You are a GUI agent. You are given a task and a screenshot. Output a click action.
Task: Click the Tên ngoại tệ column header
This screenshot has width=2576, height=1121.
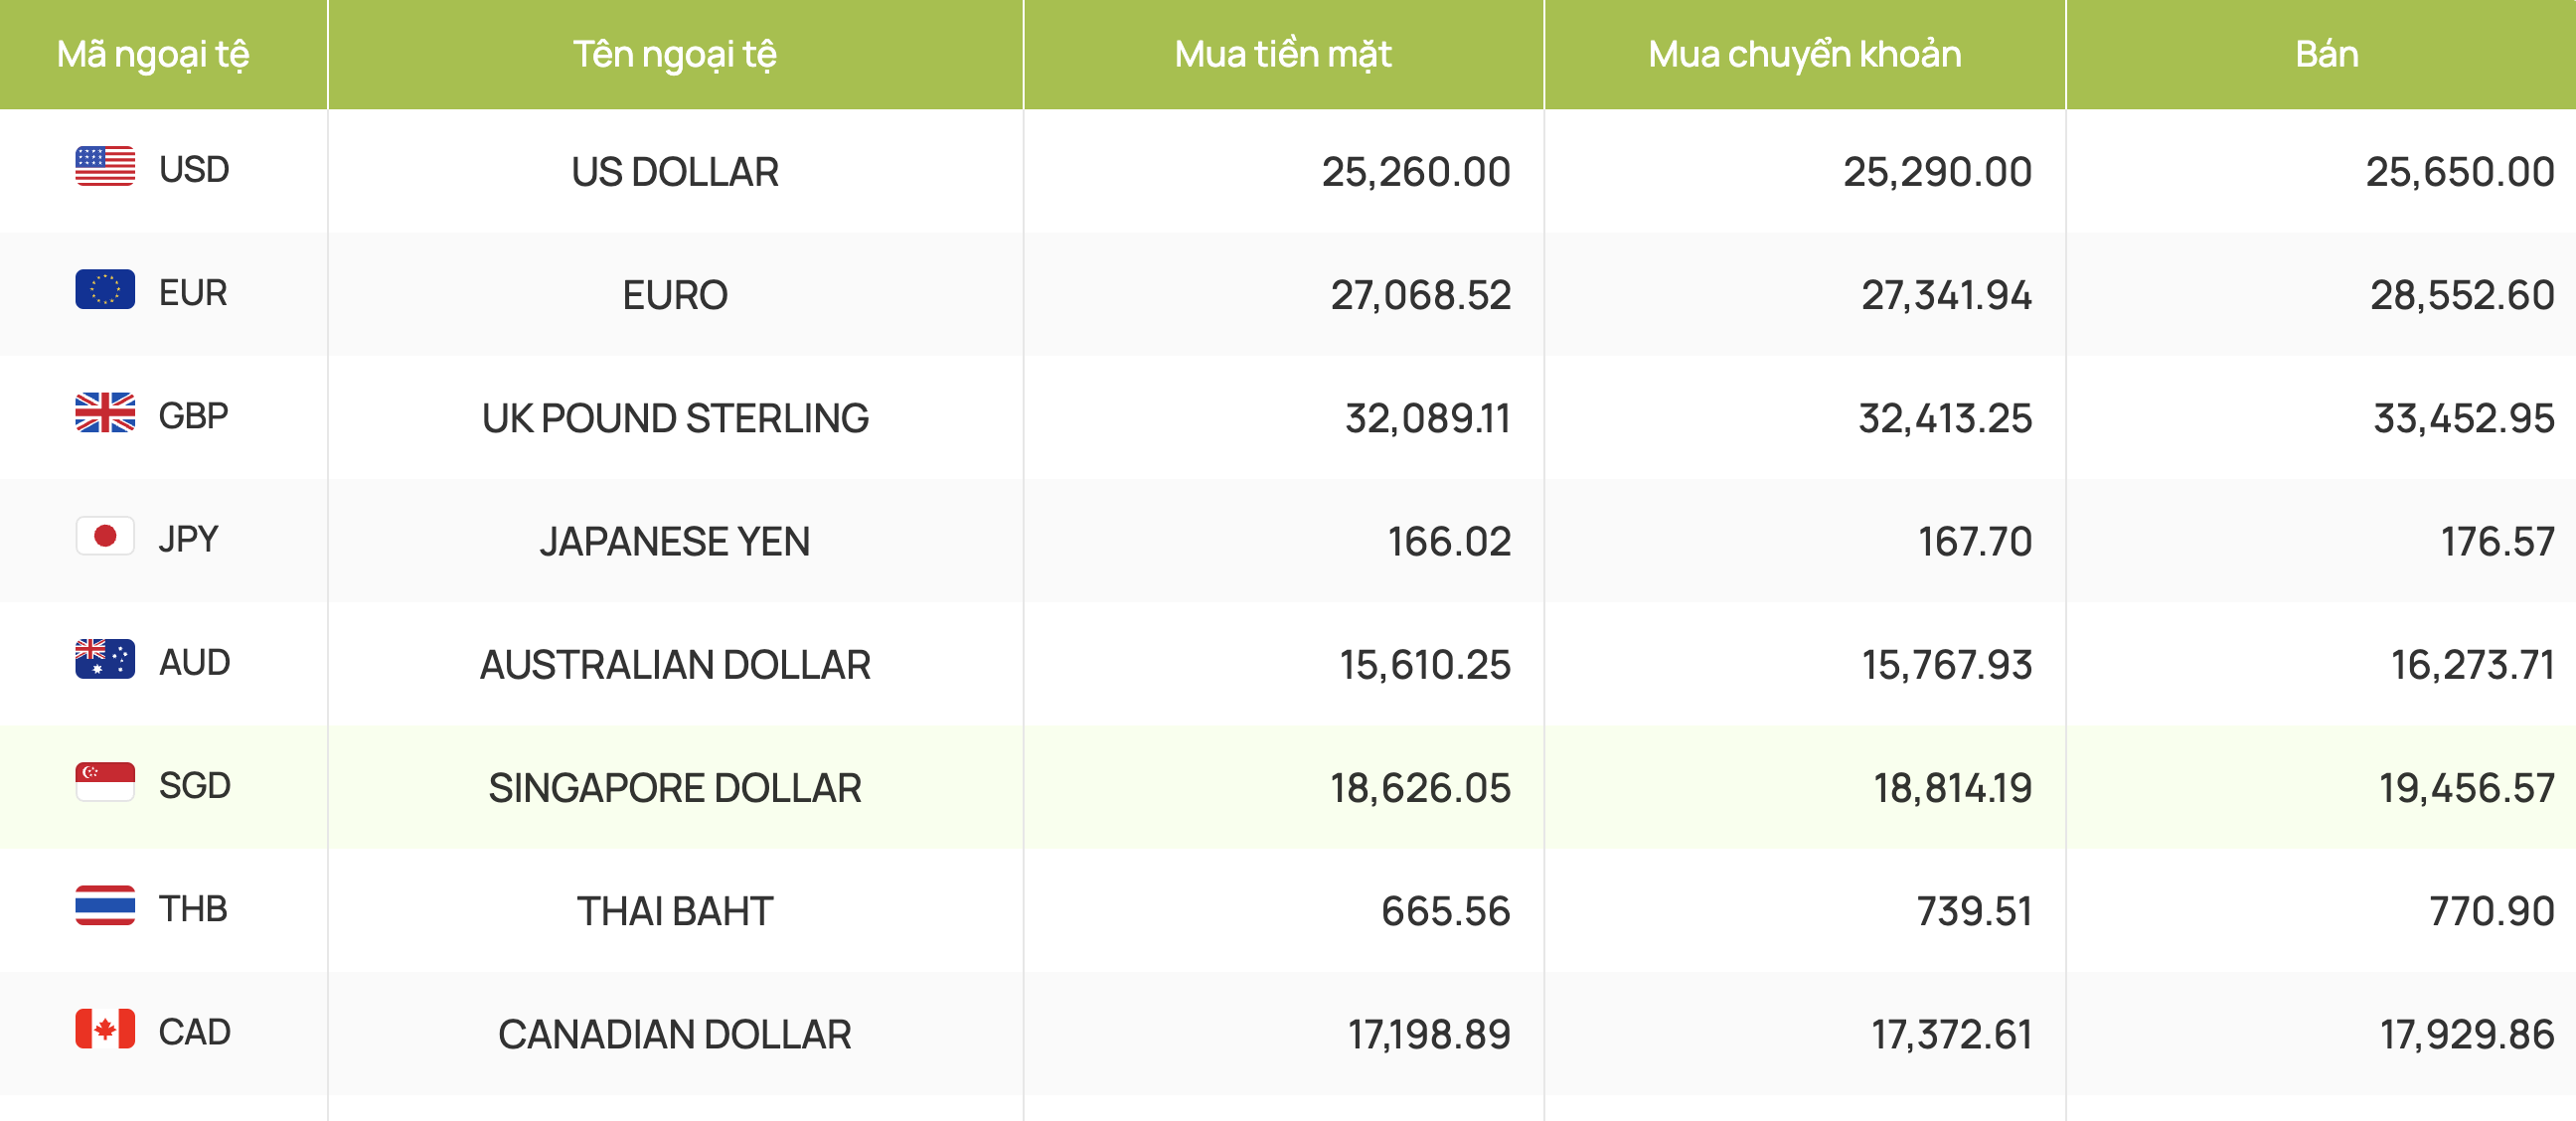click(675, 54)
